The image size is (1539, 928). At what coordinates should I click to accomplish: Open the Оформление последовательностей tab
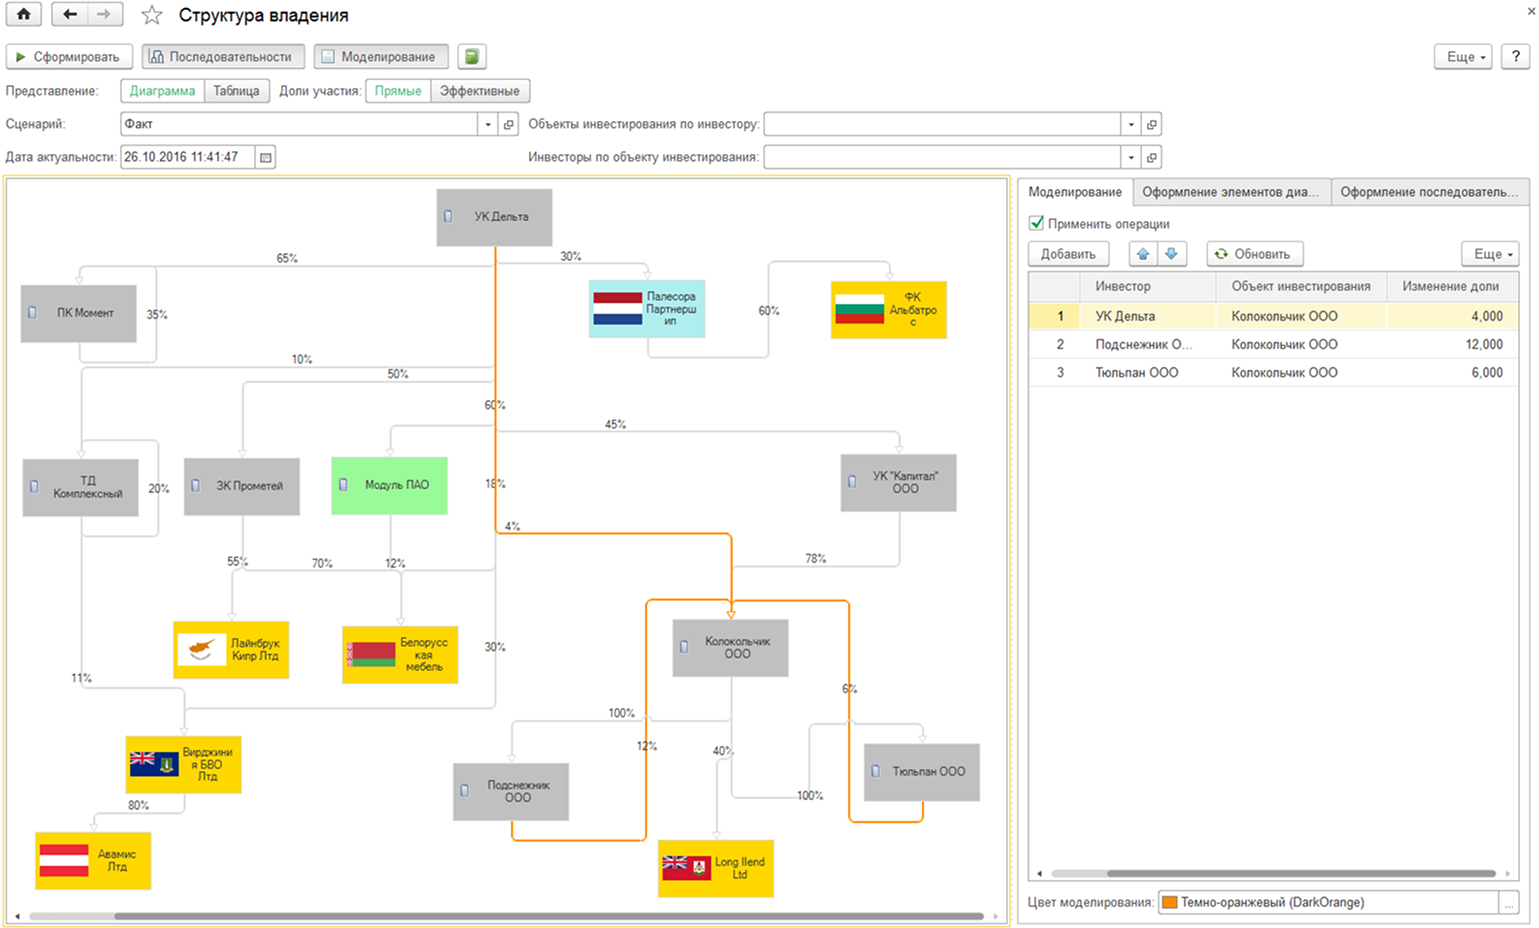pos(1430,192)
